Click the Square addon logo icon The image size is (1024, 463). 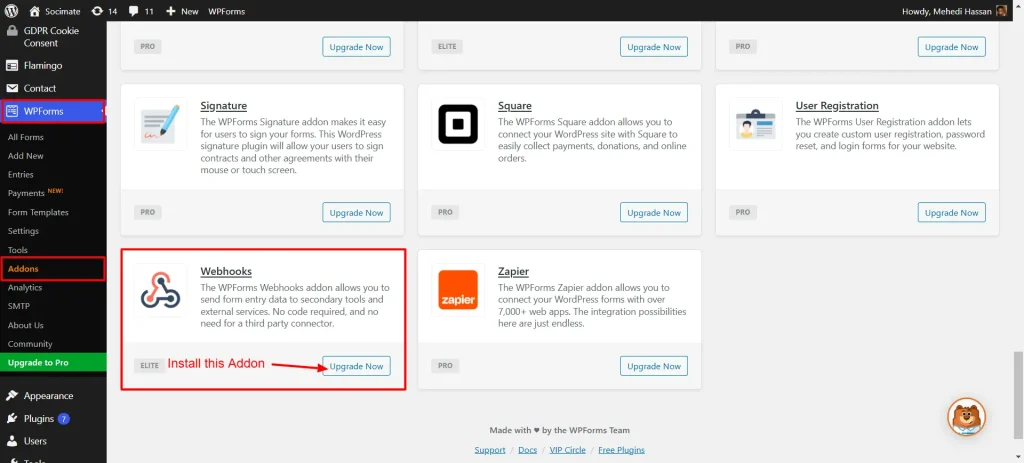click(458, 125)
